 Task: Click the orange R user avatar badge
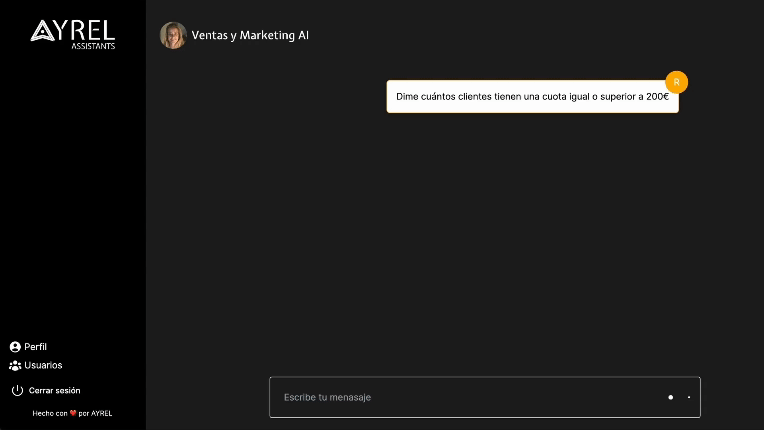[676, 82]
